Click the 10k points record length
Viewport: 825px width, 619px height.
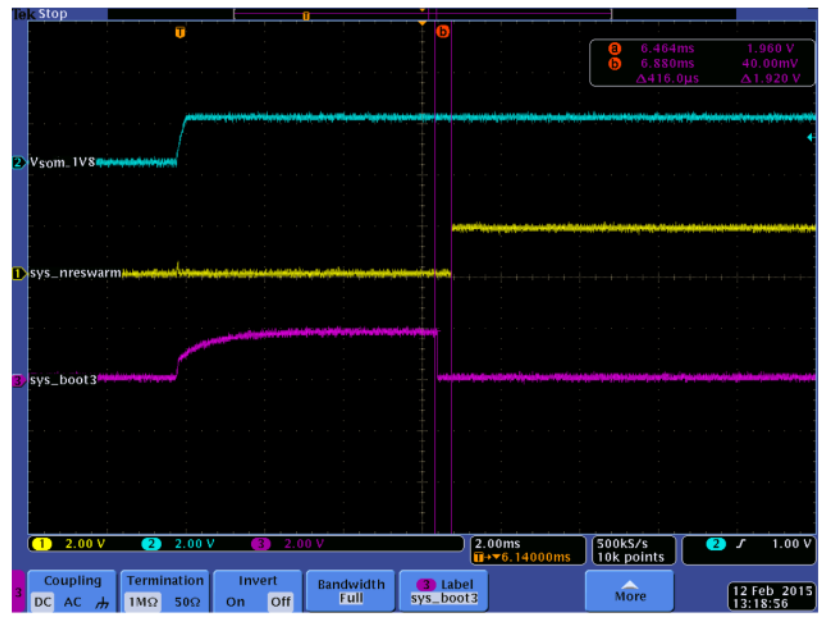tap(630, 557)
